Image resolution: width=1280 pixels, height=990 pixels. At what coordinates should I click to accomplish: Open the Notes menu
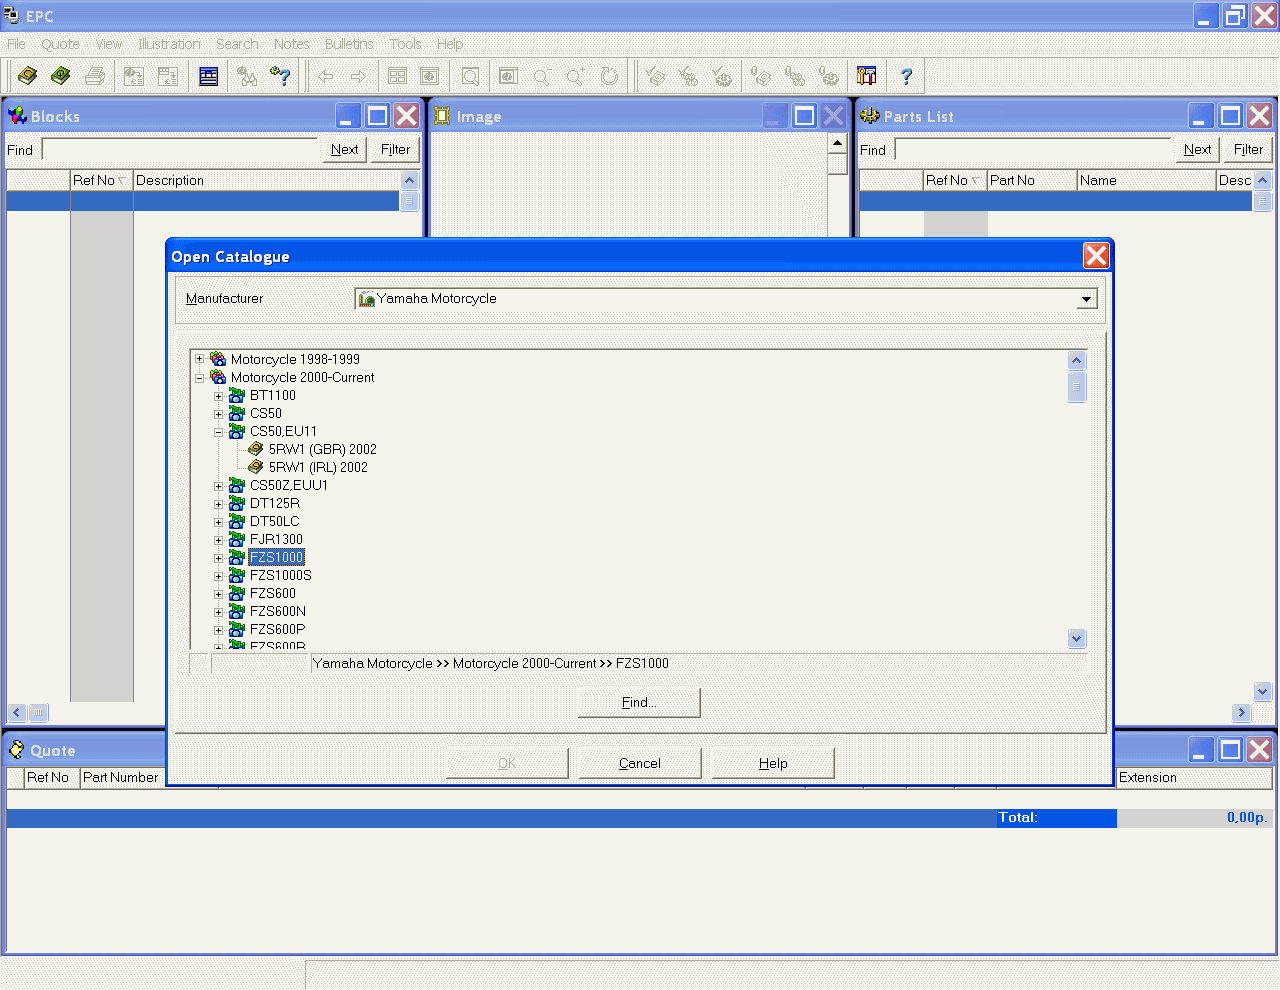coord(291,44)
